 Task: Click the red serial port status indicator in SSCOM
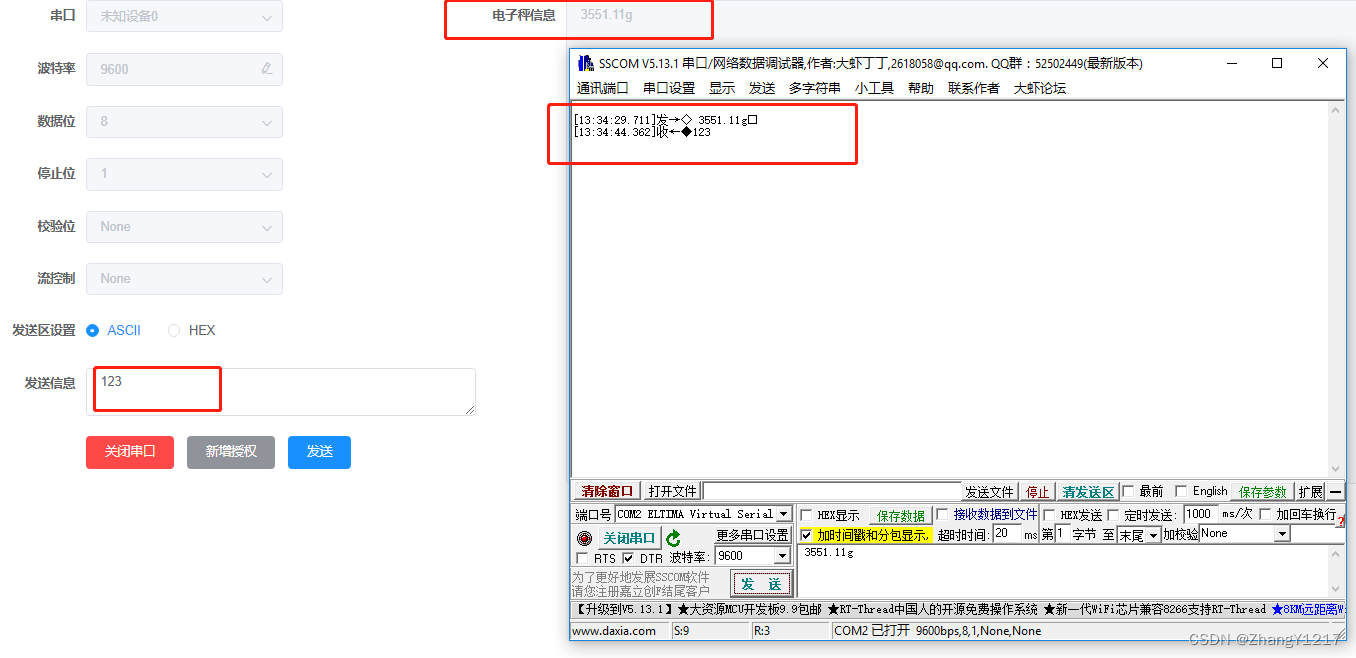click(x=584, y=538)
